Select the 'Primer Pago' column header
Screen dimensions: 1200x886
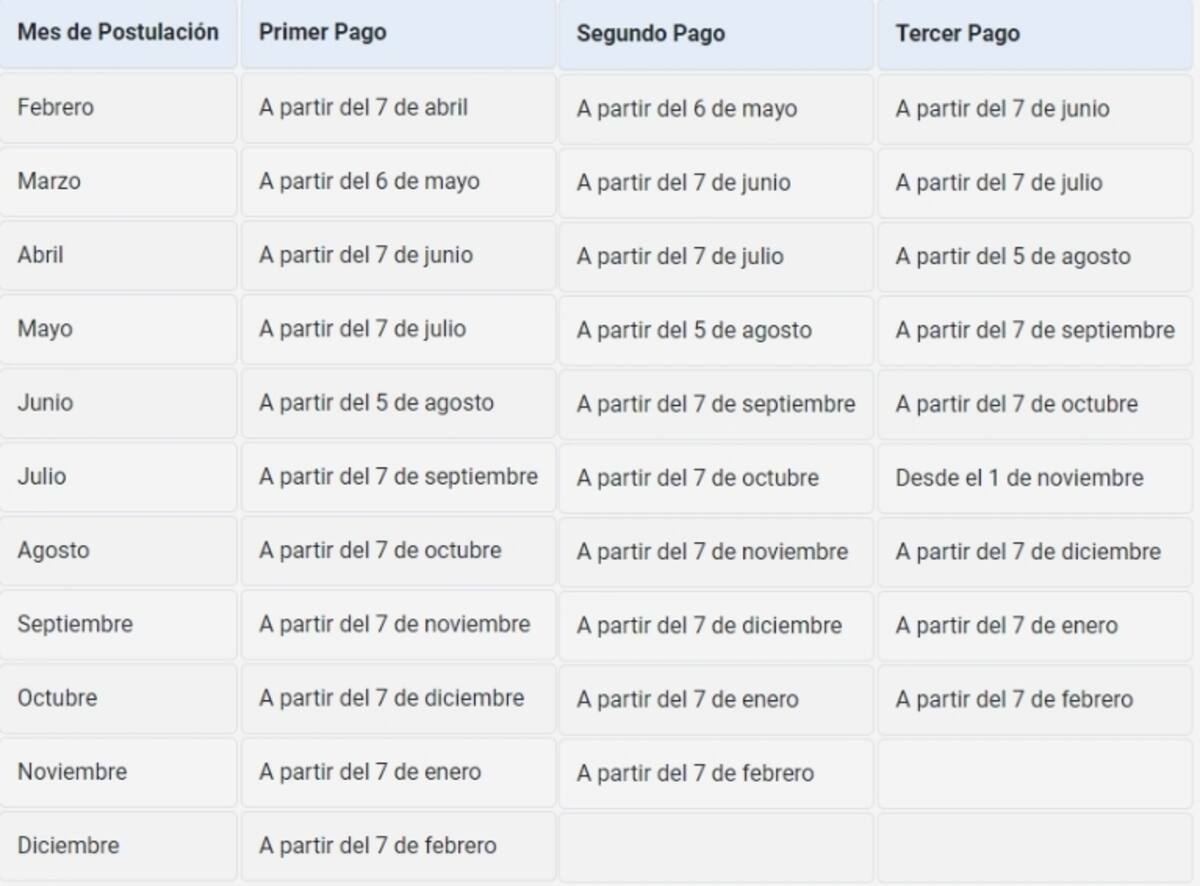[322, 32]
